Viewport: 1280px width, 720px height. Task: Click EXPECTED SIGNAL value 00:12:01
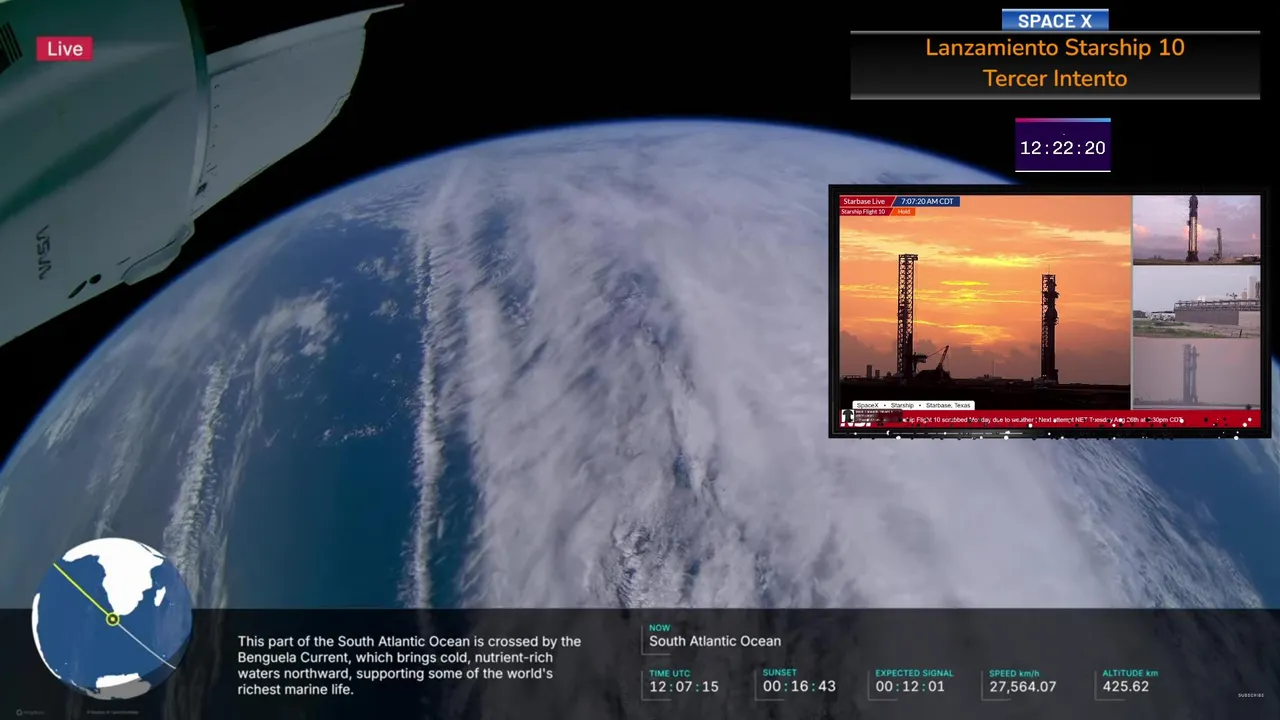(x=910, y=687)
